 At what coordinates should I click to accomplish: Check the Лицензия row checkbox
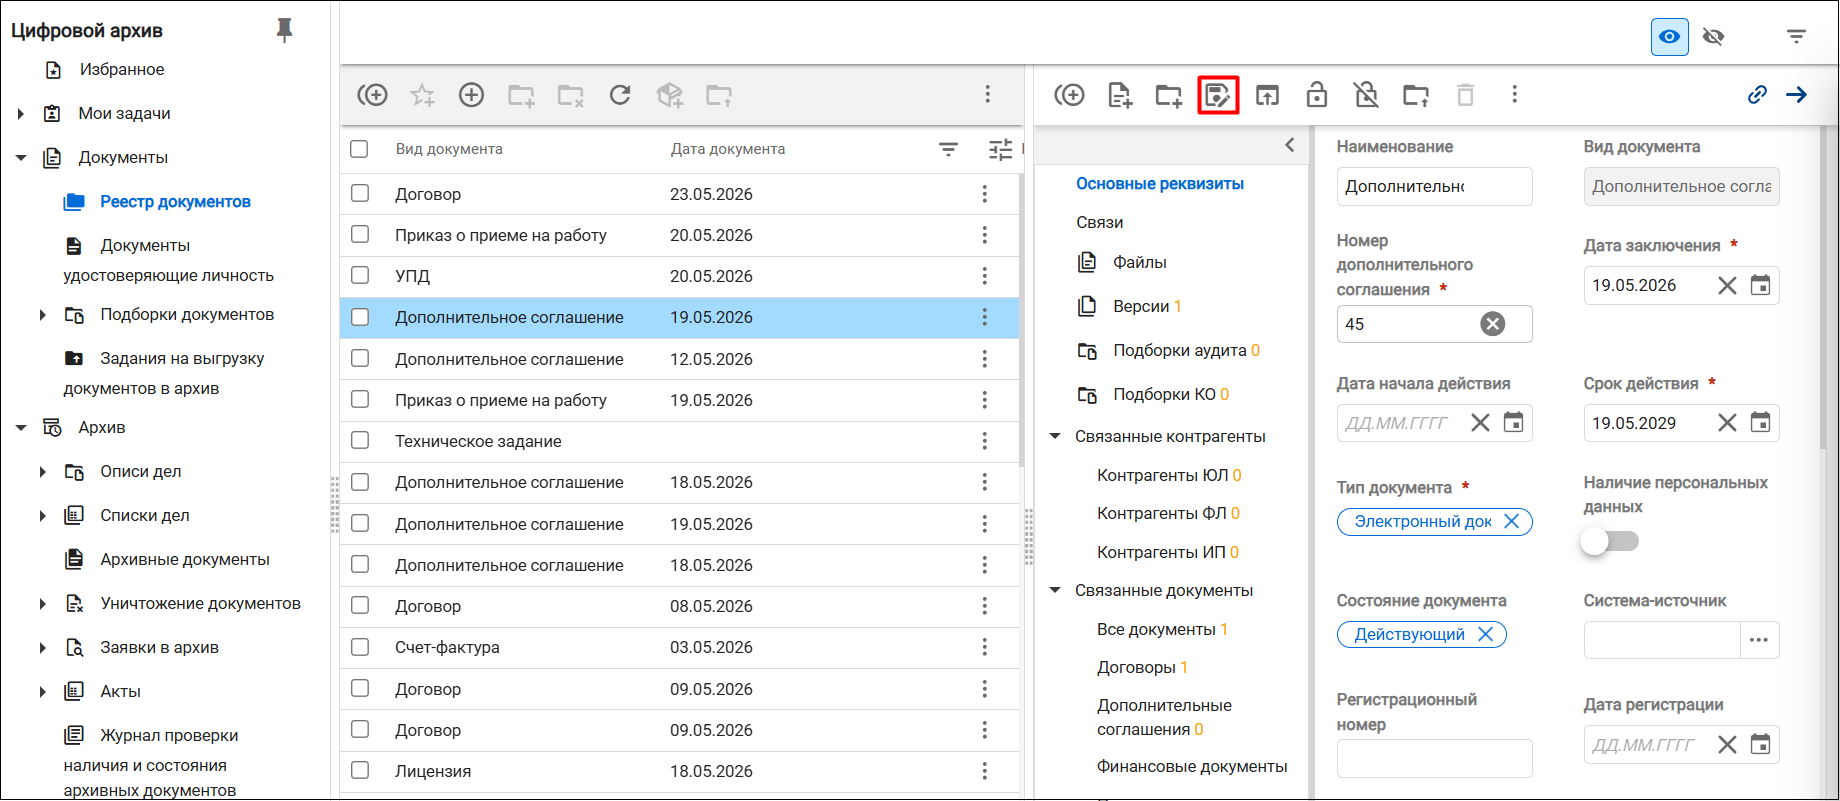(x=360, y=770)
